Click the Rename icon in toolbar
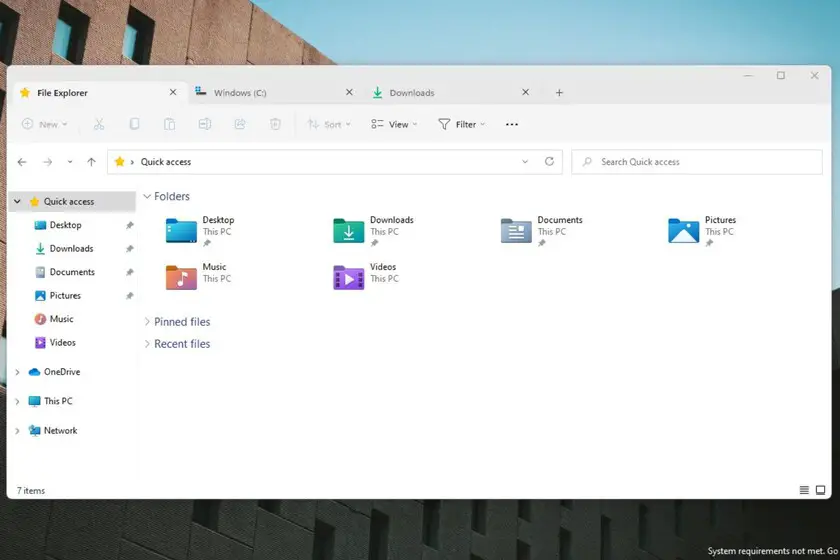This screenshot has width=840, height=560. 205,124
